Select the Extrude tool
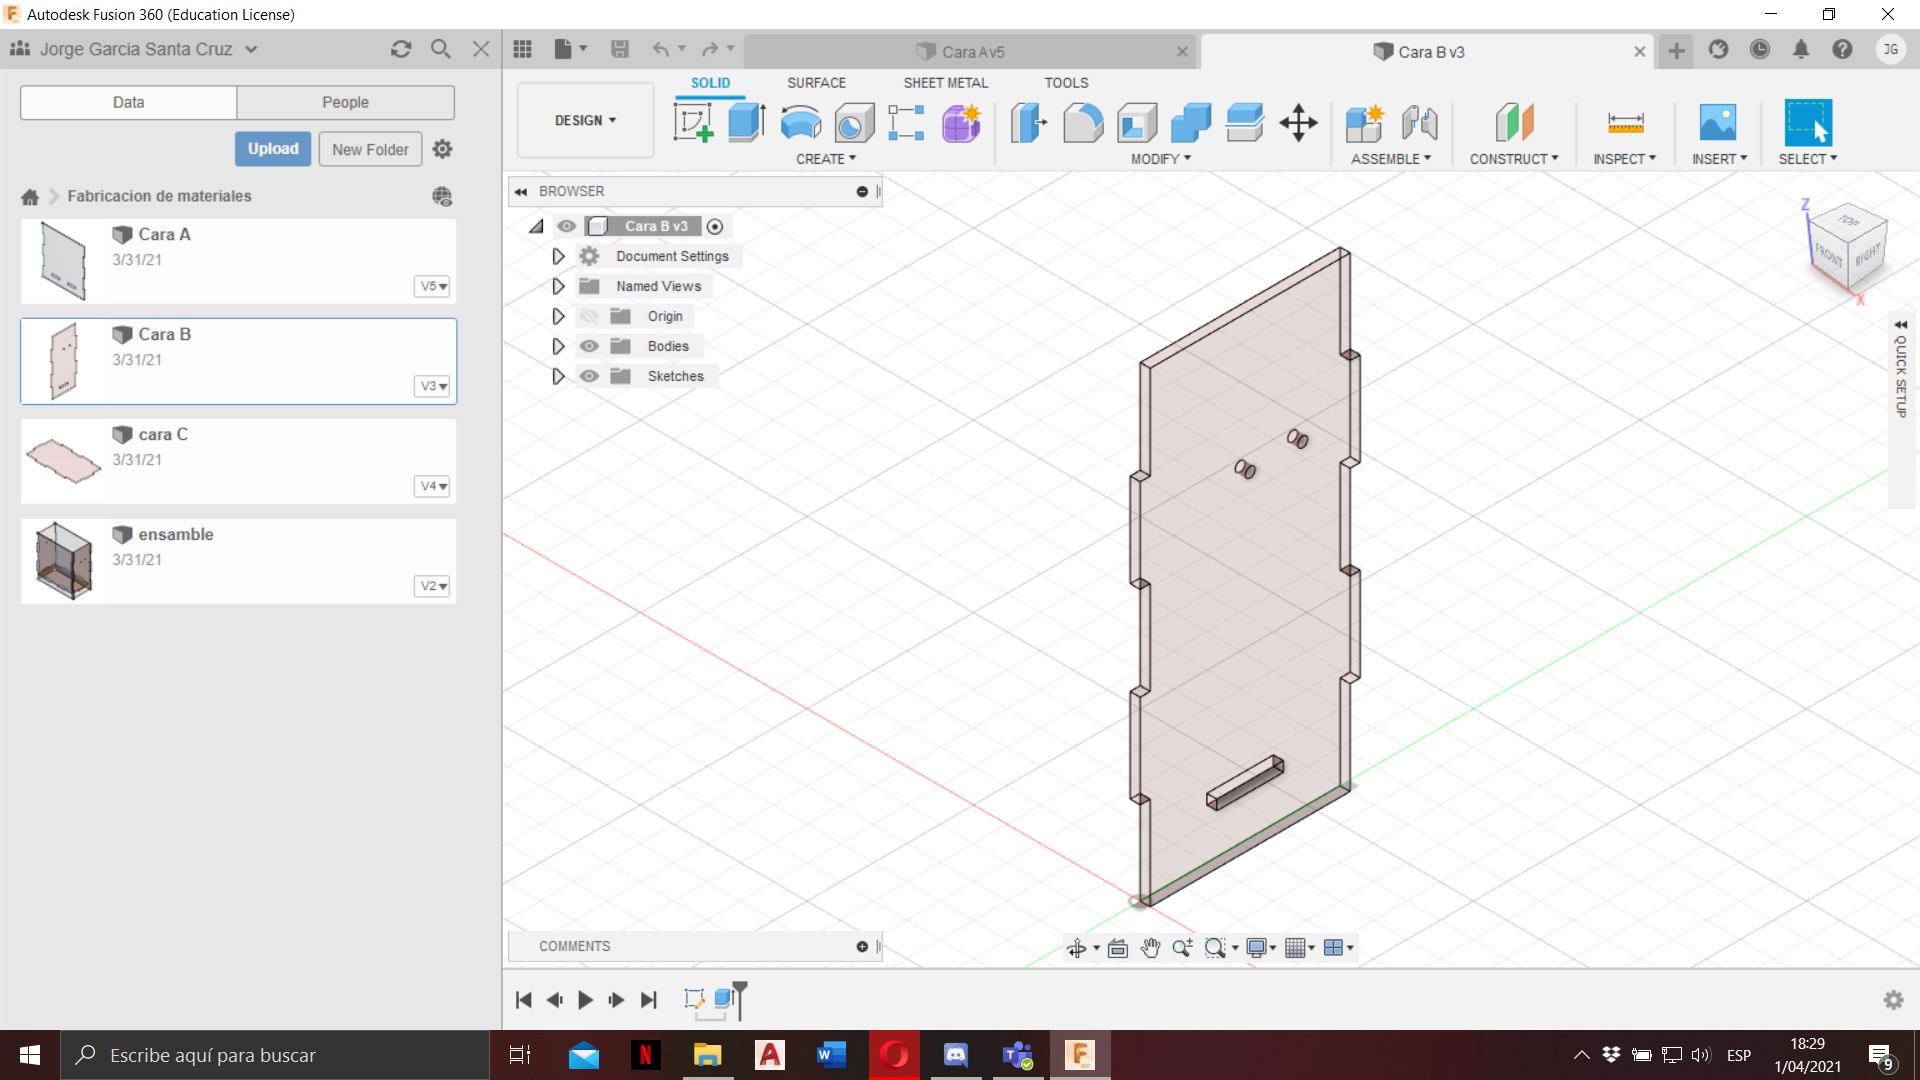Image resolution: width=1920 pixels, height=1080 pixels. (x=746, y=123)
